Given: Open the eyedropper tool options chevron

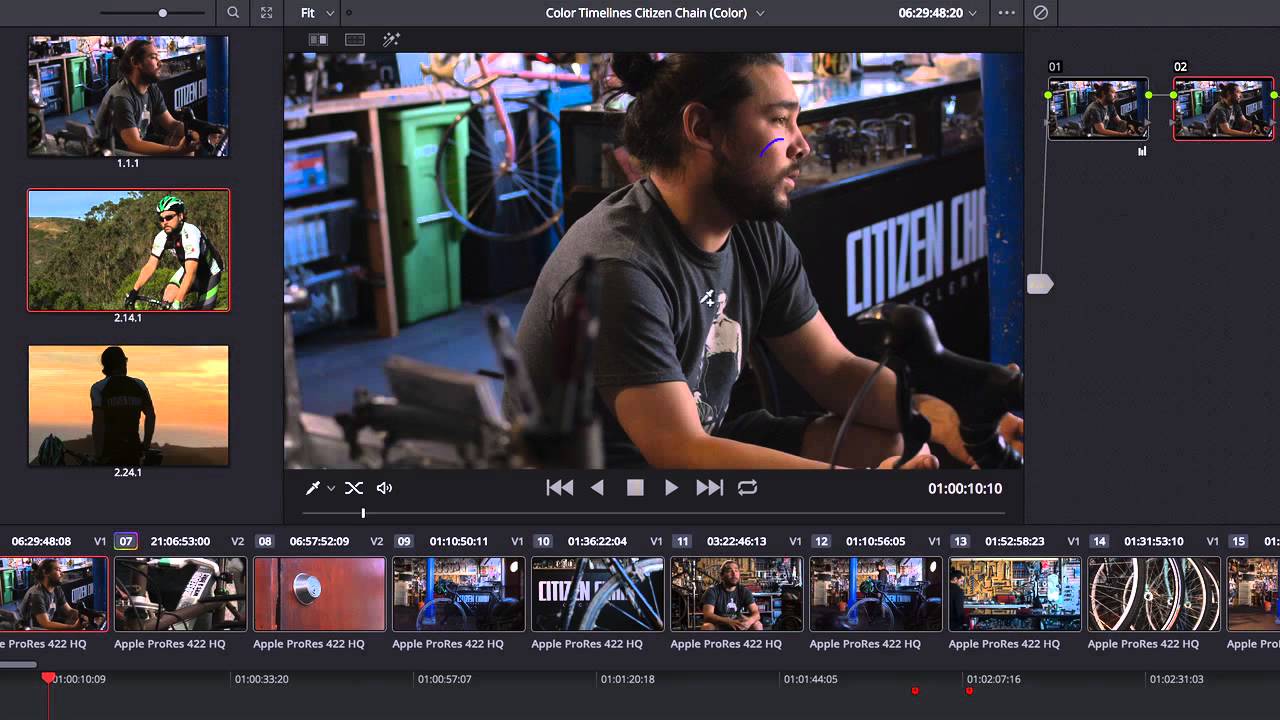Looking at the screenshot, I should pyautogui.click(x=331, y=489).
